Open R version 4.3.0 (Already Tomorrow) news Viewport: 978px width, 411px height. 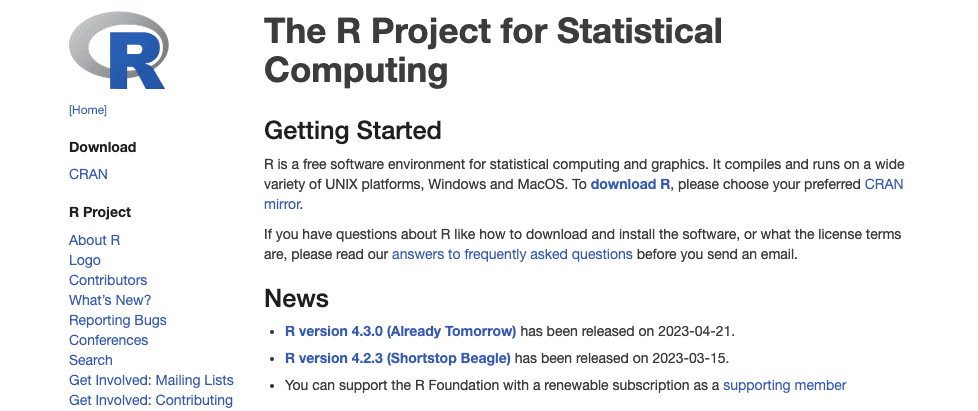pyautogui.click(x=400, y=331)
